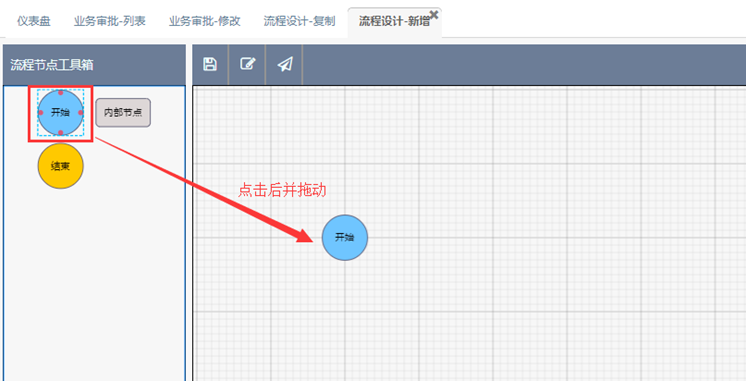Switch to the 流程设计-复制 tab
Screen dimensions: 746x381
(299, 21)
